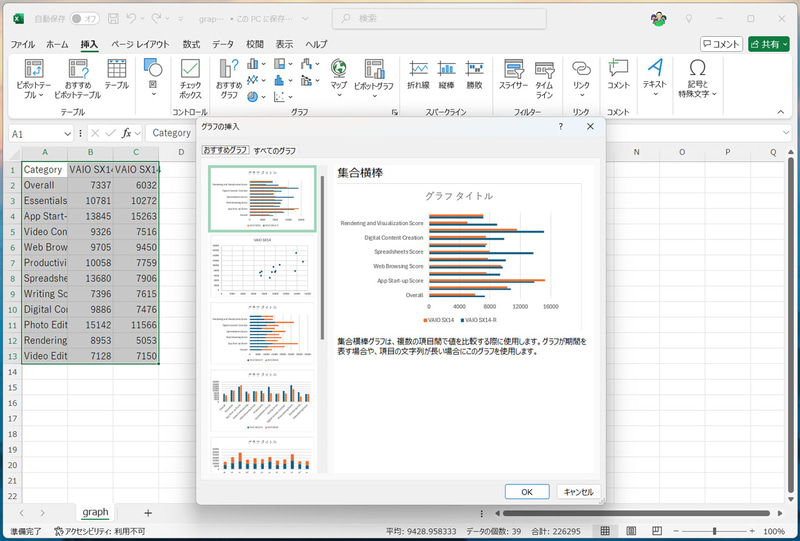Viewport: 800px width, 541px height.
Task: Click the user account avatar
Action: pos(659,19)
